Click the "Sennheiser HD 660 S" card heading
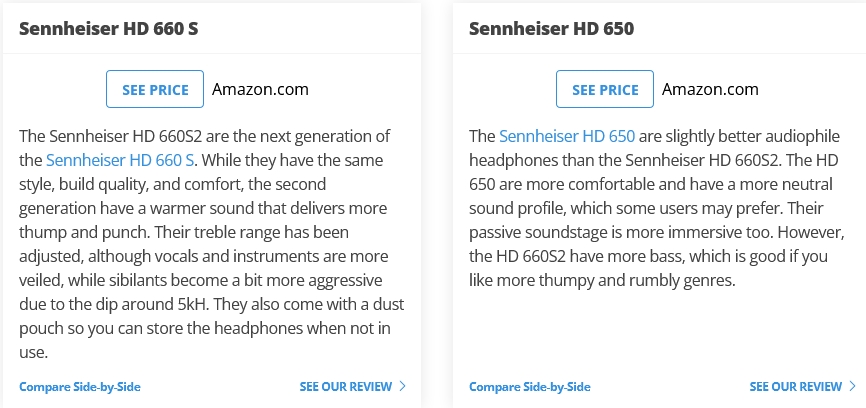 [108, 28]
